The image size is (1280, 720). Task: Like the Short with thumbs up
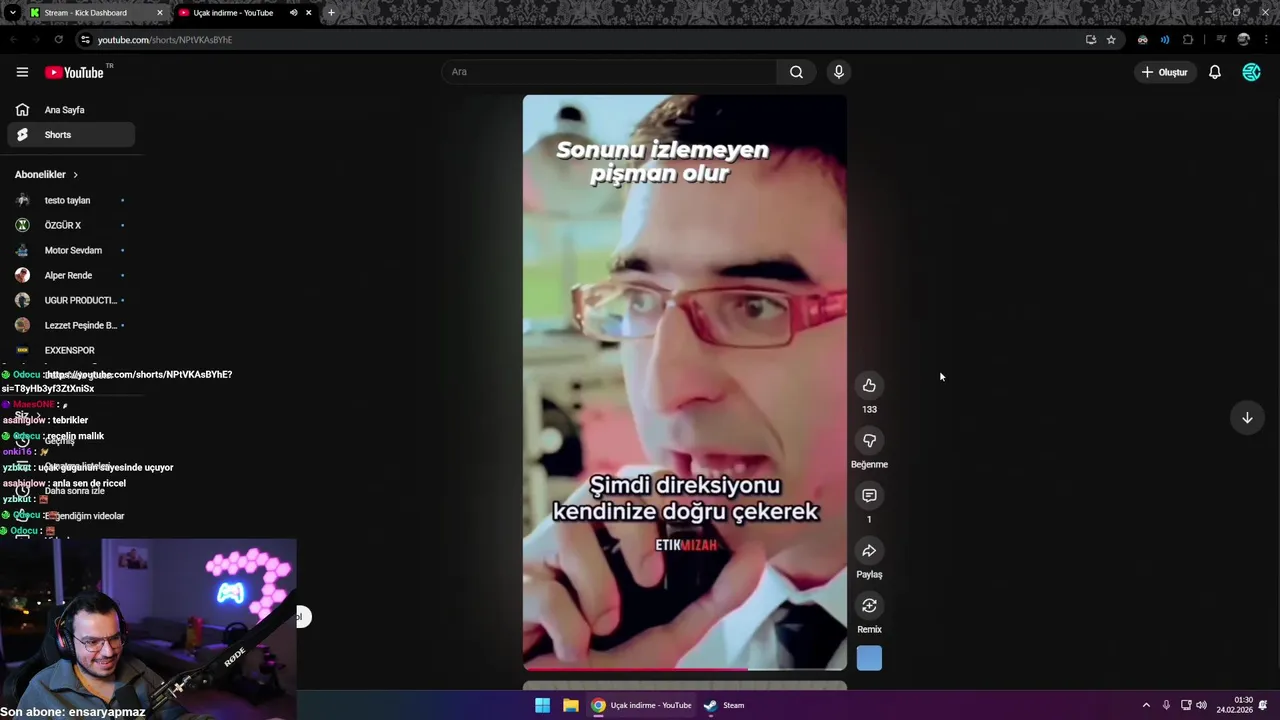[869, 386]
